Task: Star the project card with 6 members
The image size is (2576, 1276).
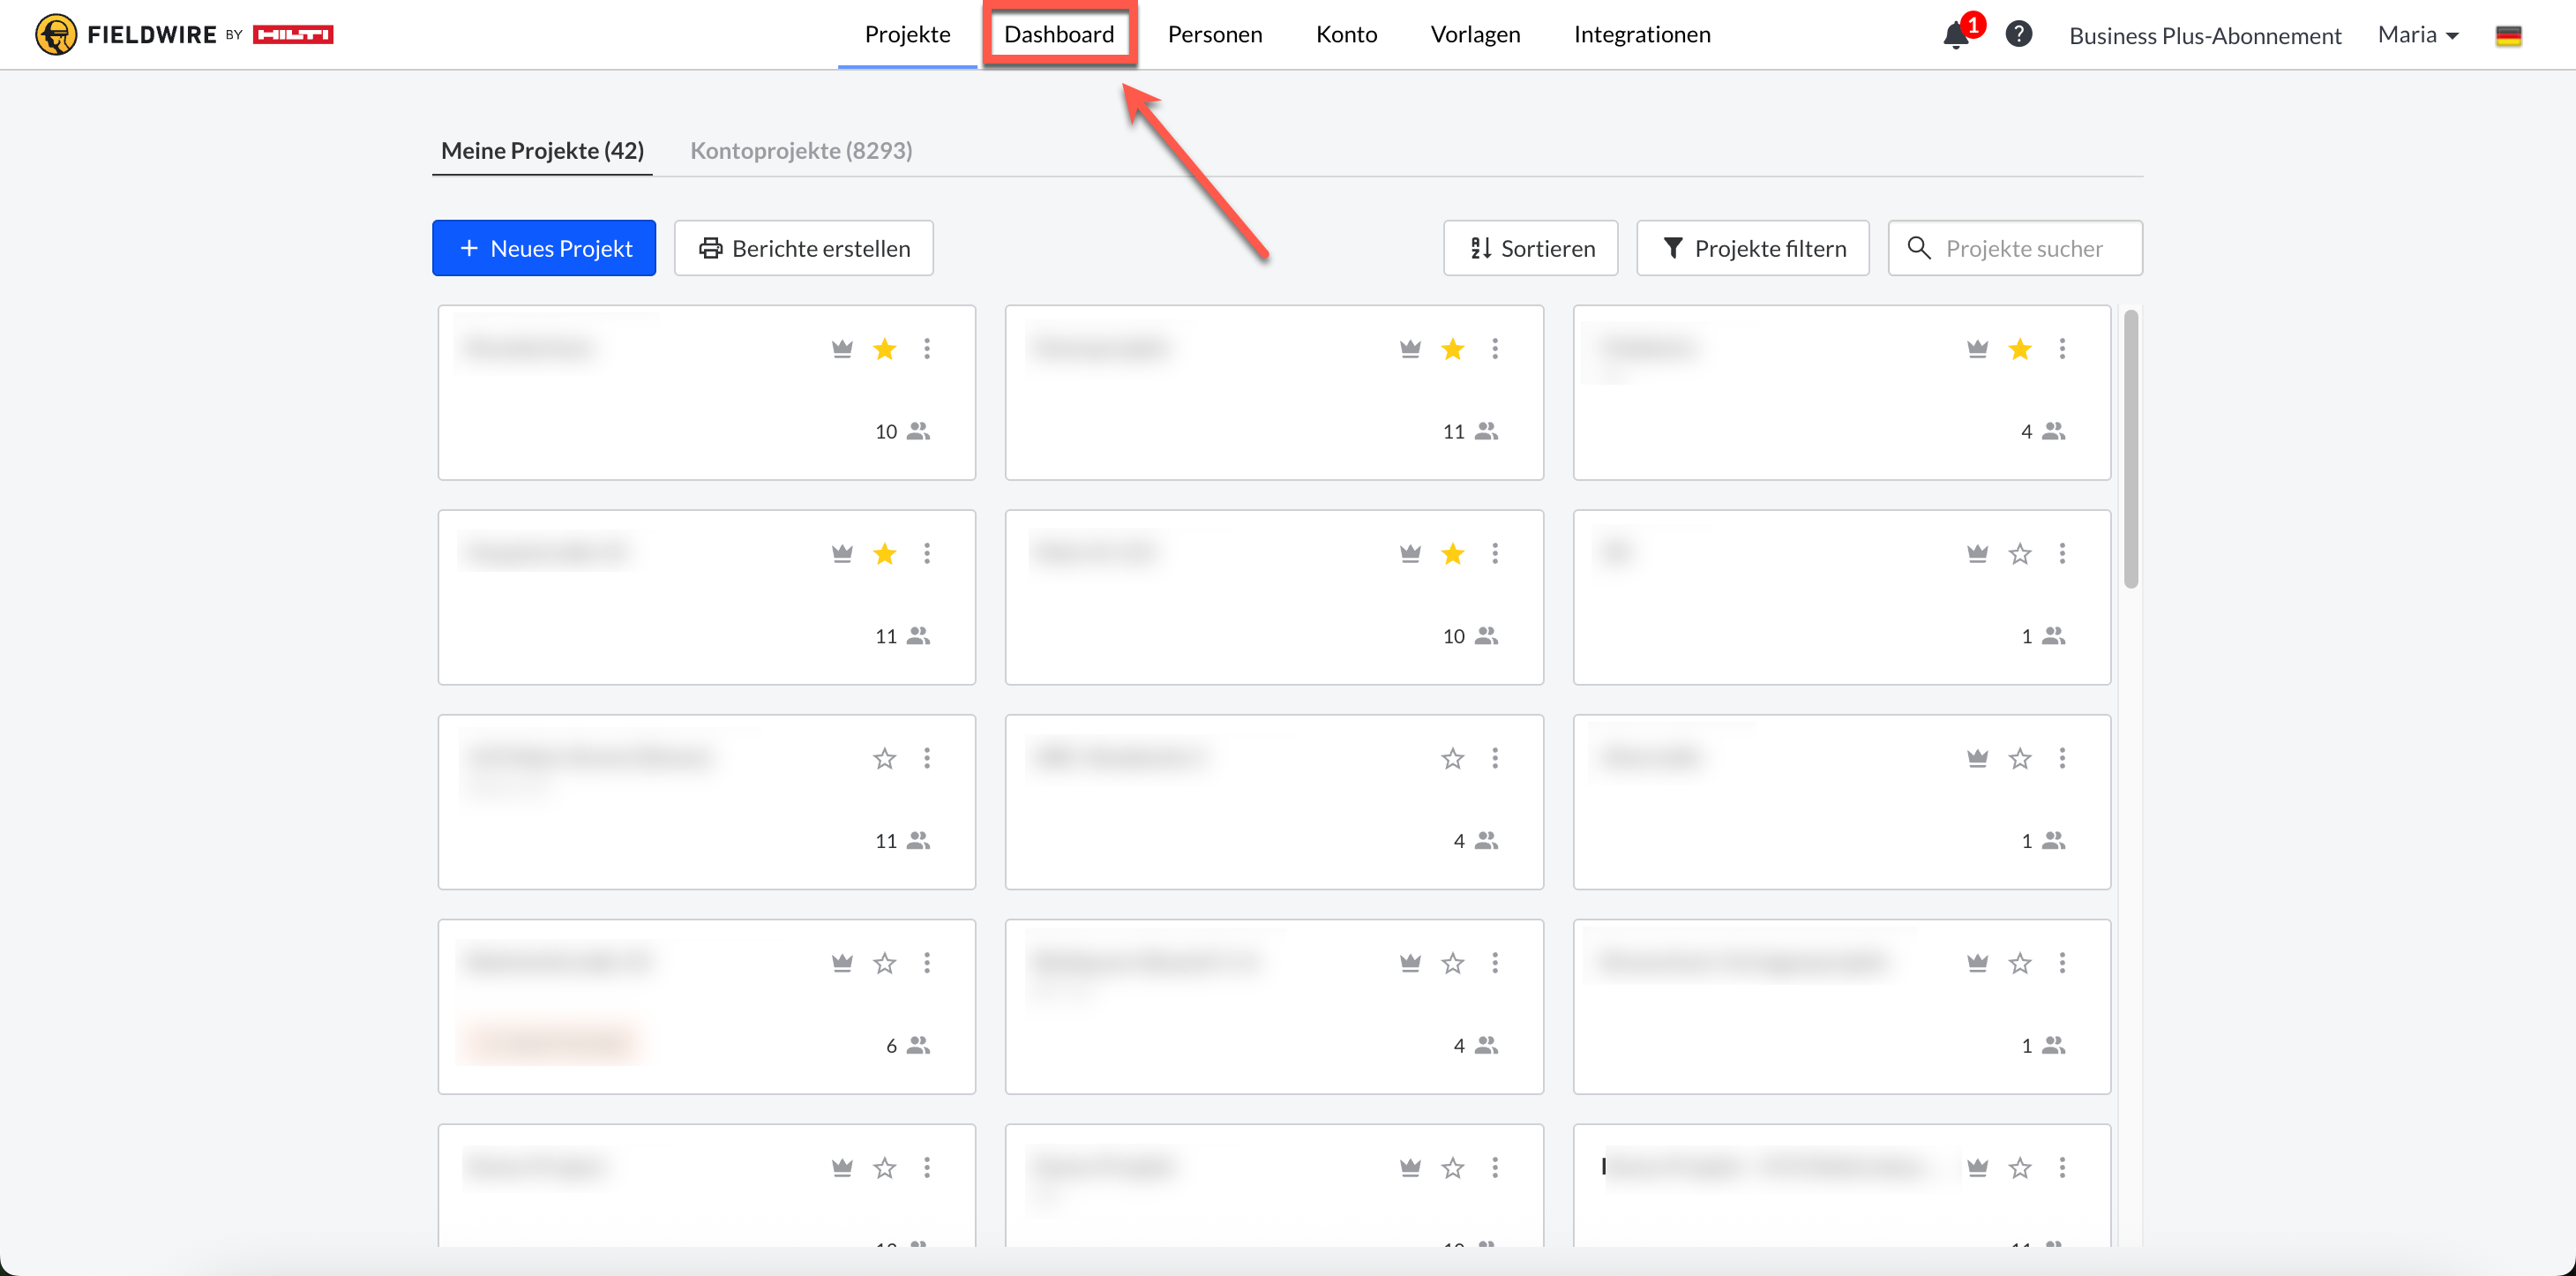Action: pos(884,962)
